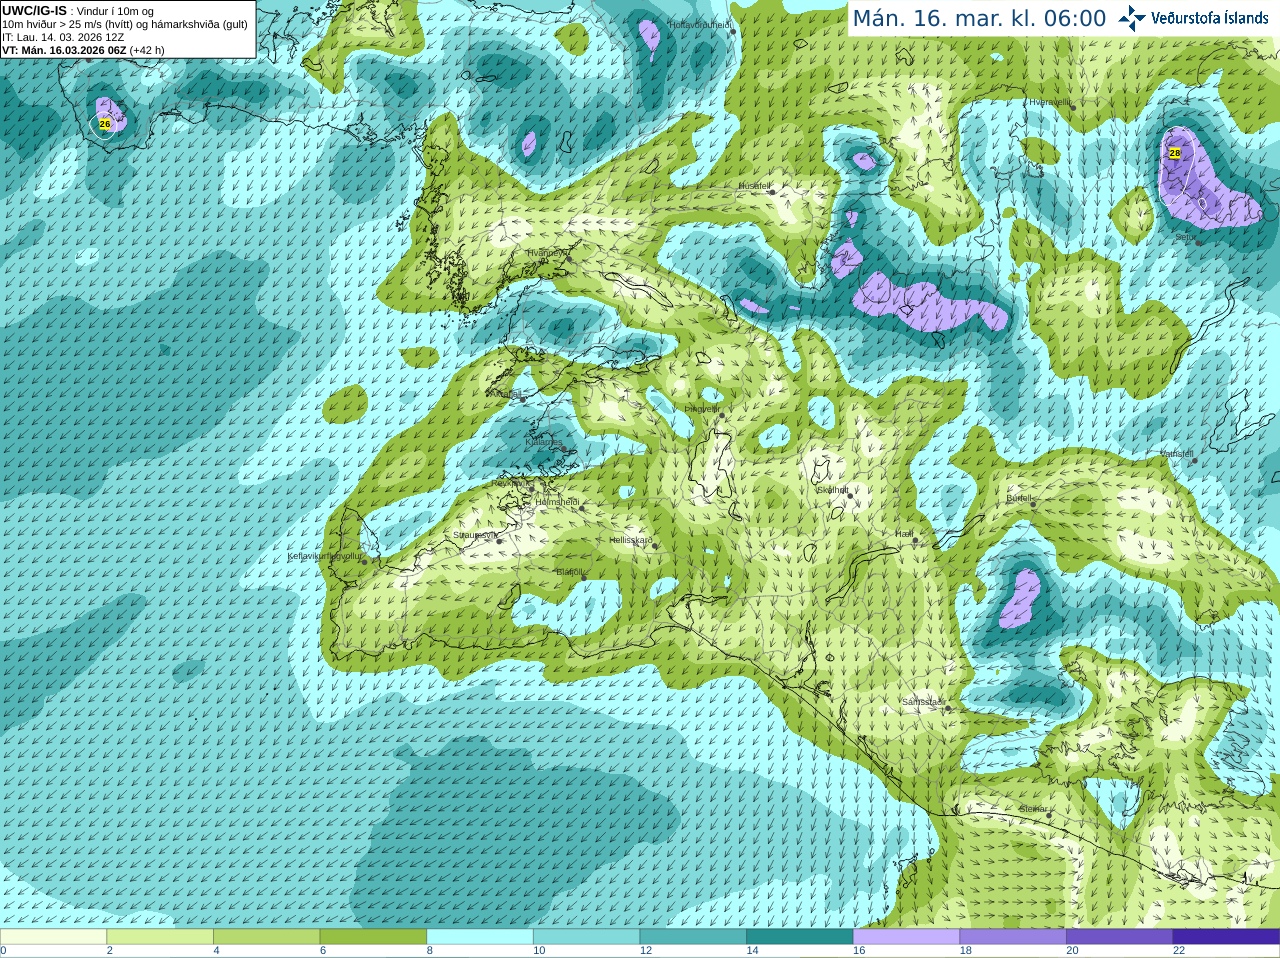Select the 18–20 m/s legend color
Viewport: 1280px width, 958px height.
coord(1013,937)
